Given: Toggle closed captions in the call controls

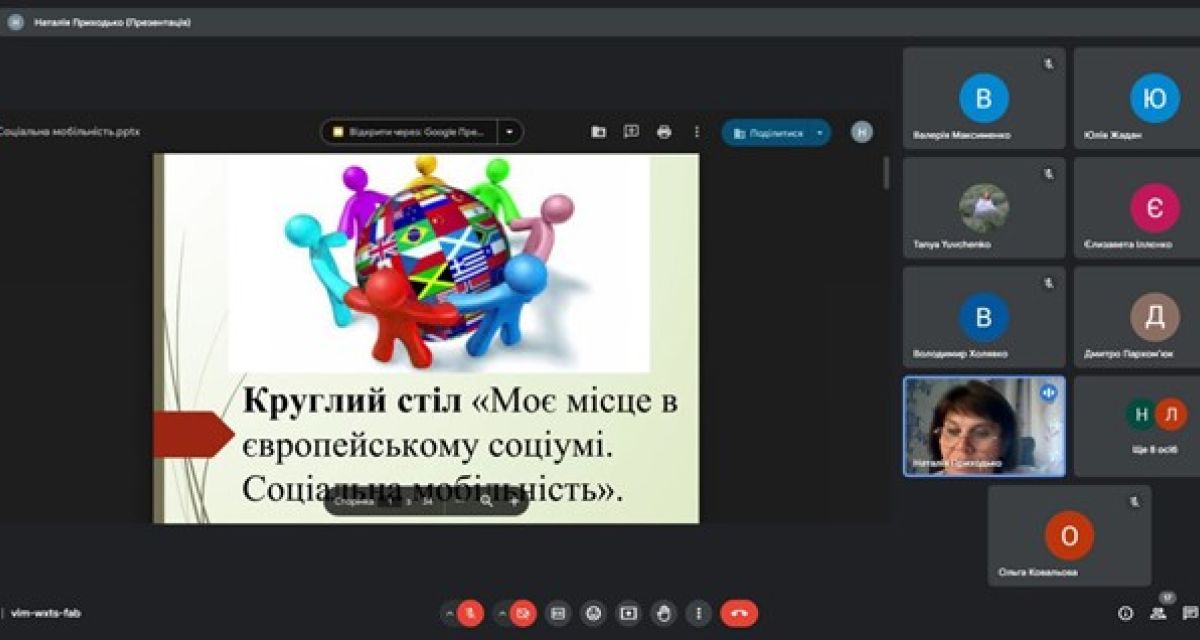Looking at the screenshot, I should 558,613.
